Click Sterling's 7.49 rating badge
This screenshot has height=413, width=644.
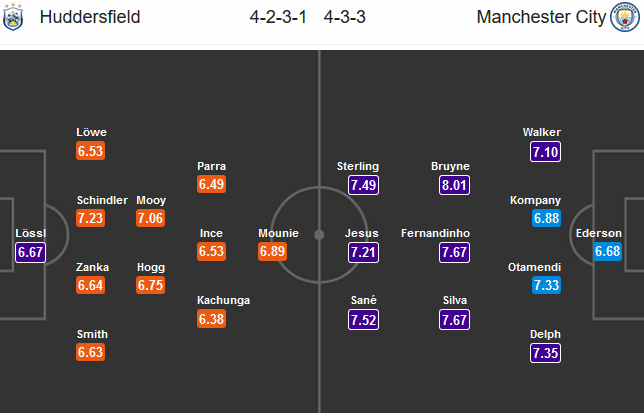coord(364,185)
